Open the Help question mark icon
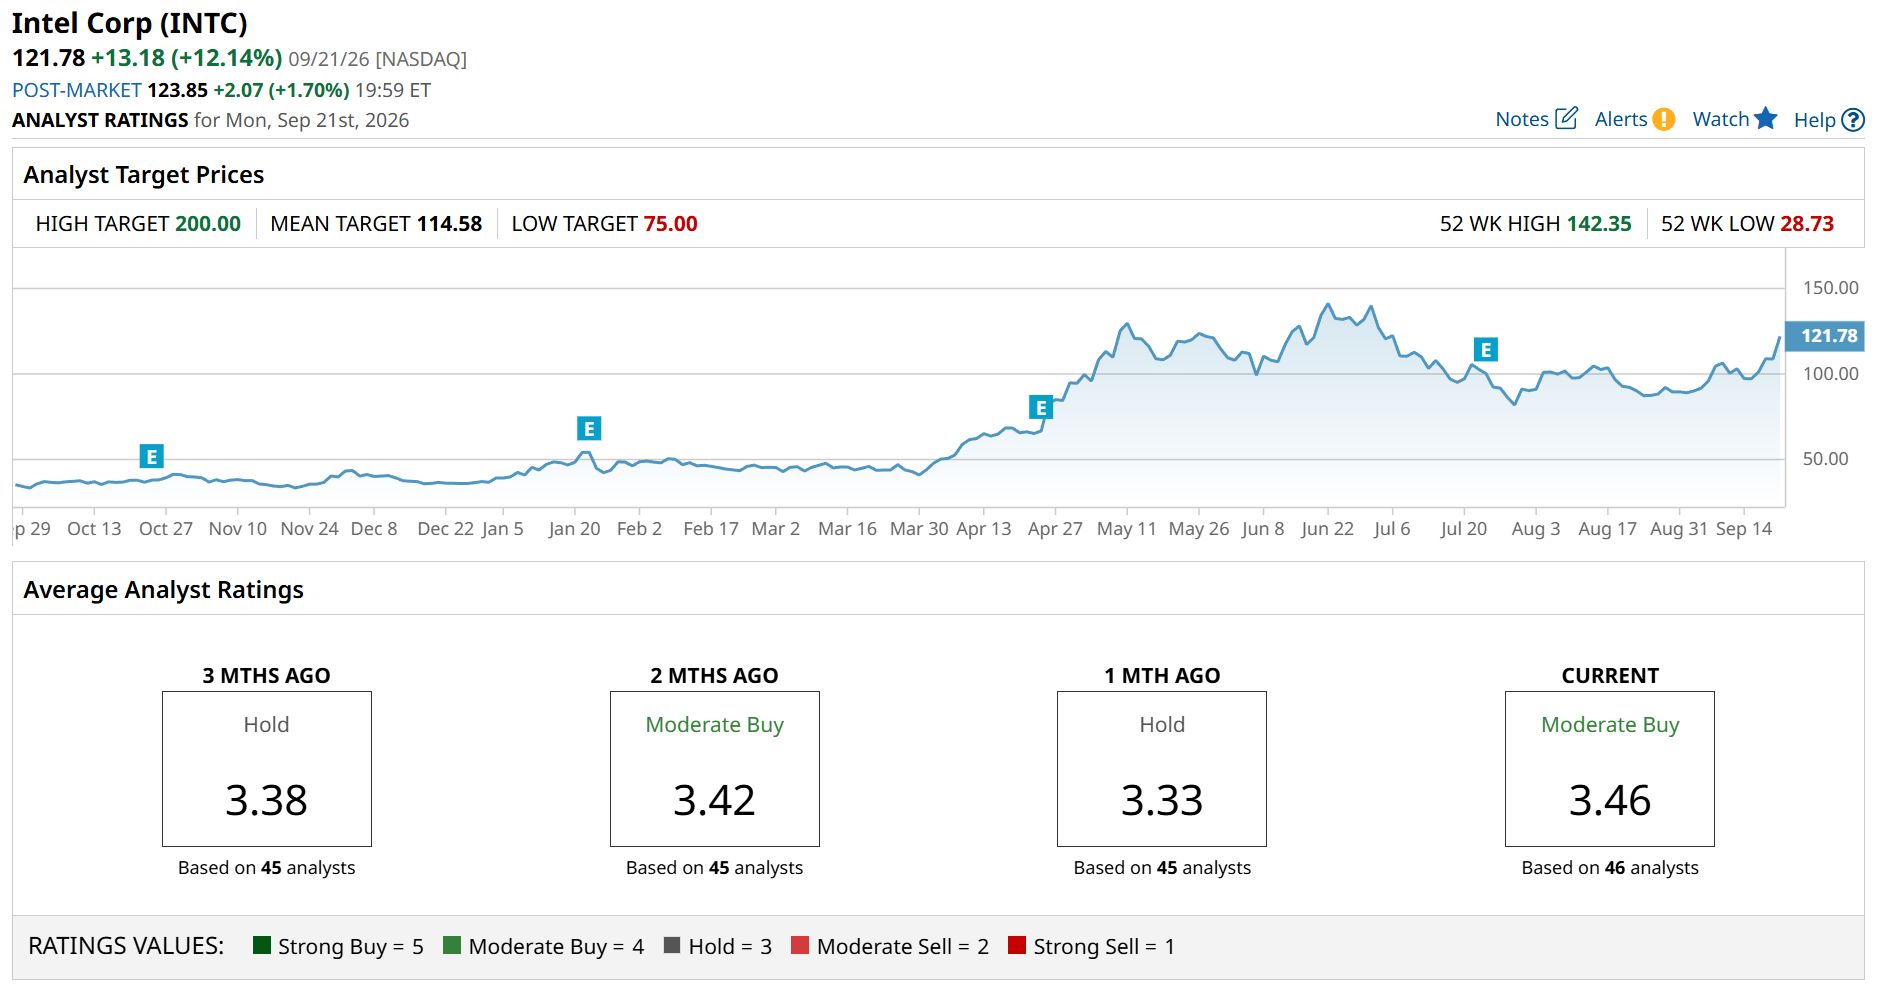This screenshot has height=986, width=1878. [1853, 120]
